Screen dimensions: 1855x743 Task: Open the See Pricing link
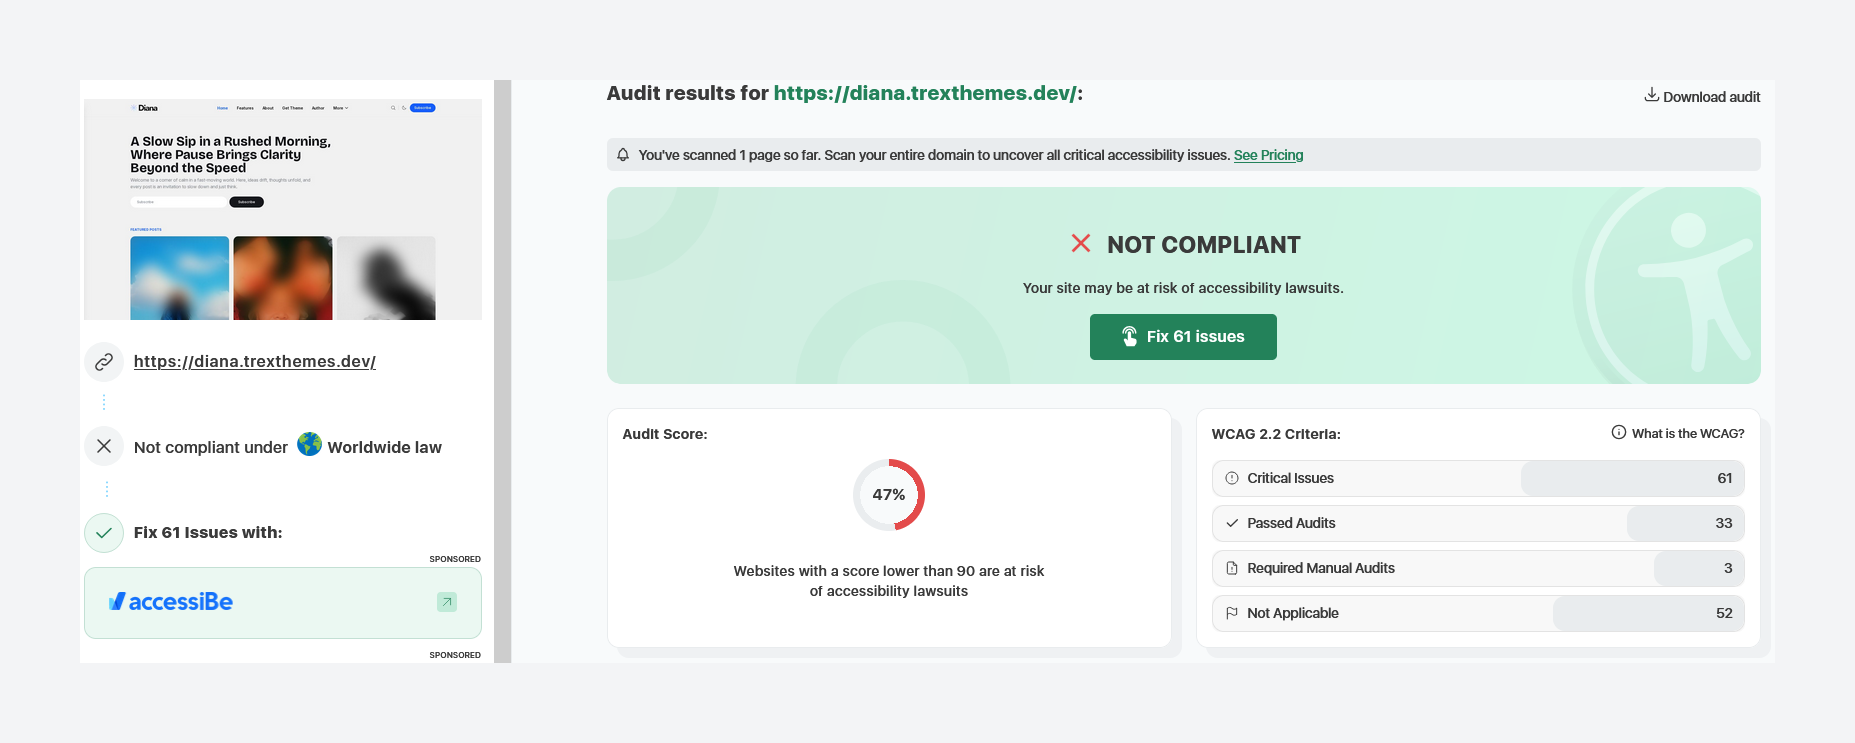pos(1268,155)
